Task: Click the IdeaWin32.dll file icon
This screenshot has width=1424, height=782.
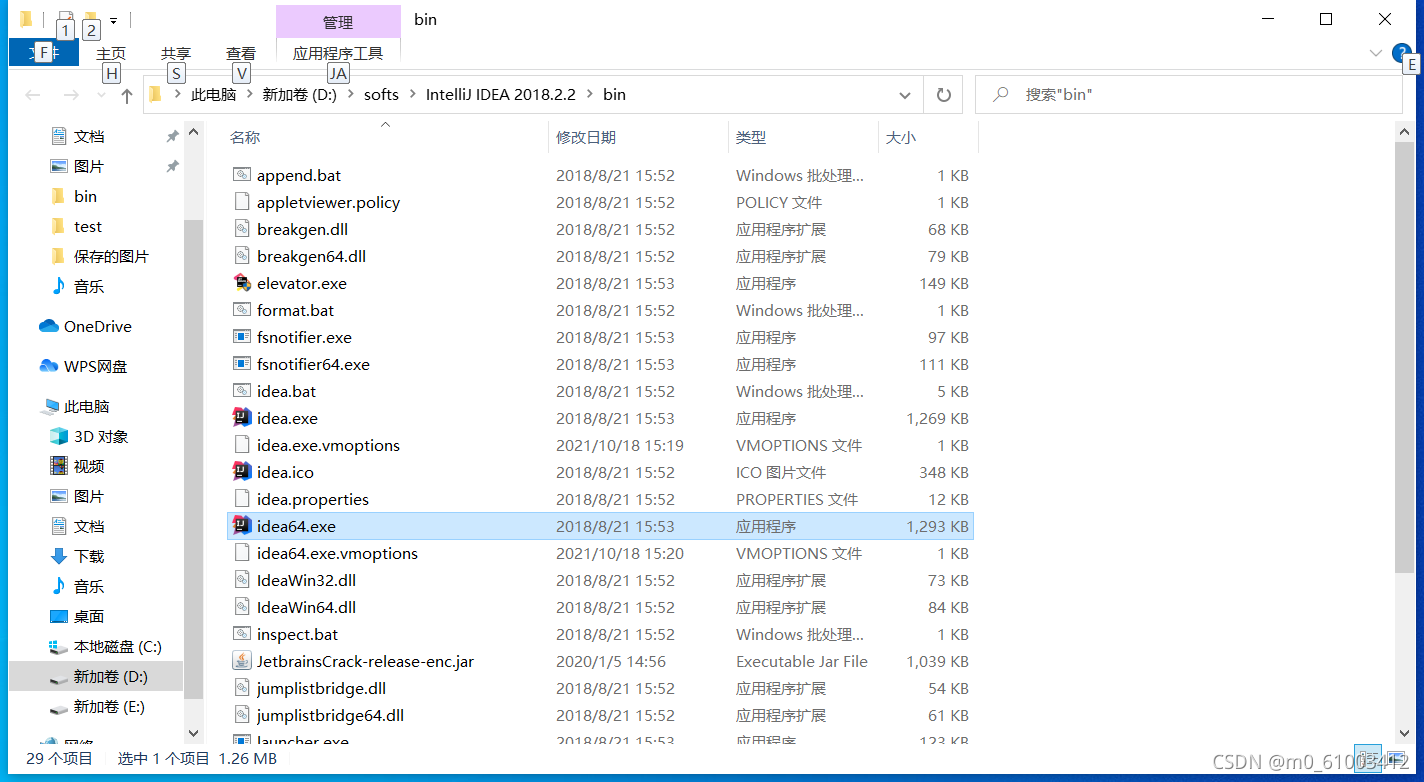Action: pos(241,580)
